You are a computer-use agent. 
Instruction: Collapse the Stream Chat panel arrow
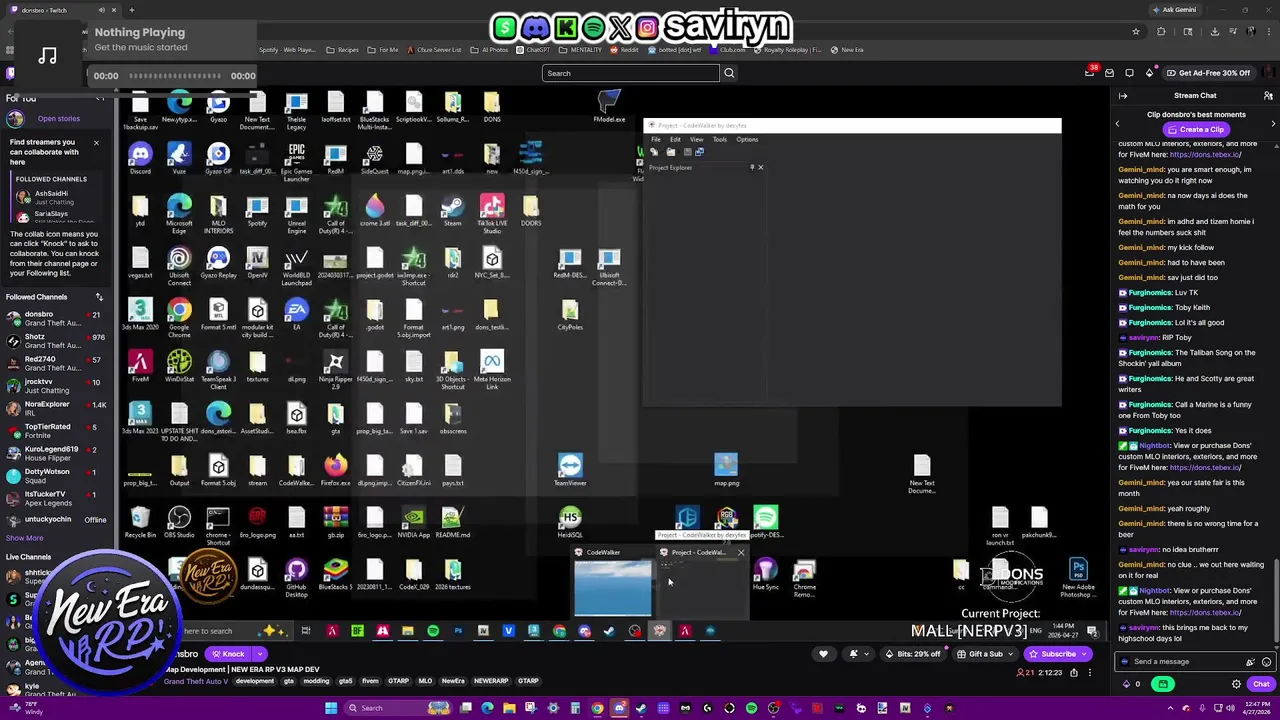pyautogui.click(x=1123, y=96)
